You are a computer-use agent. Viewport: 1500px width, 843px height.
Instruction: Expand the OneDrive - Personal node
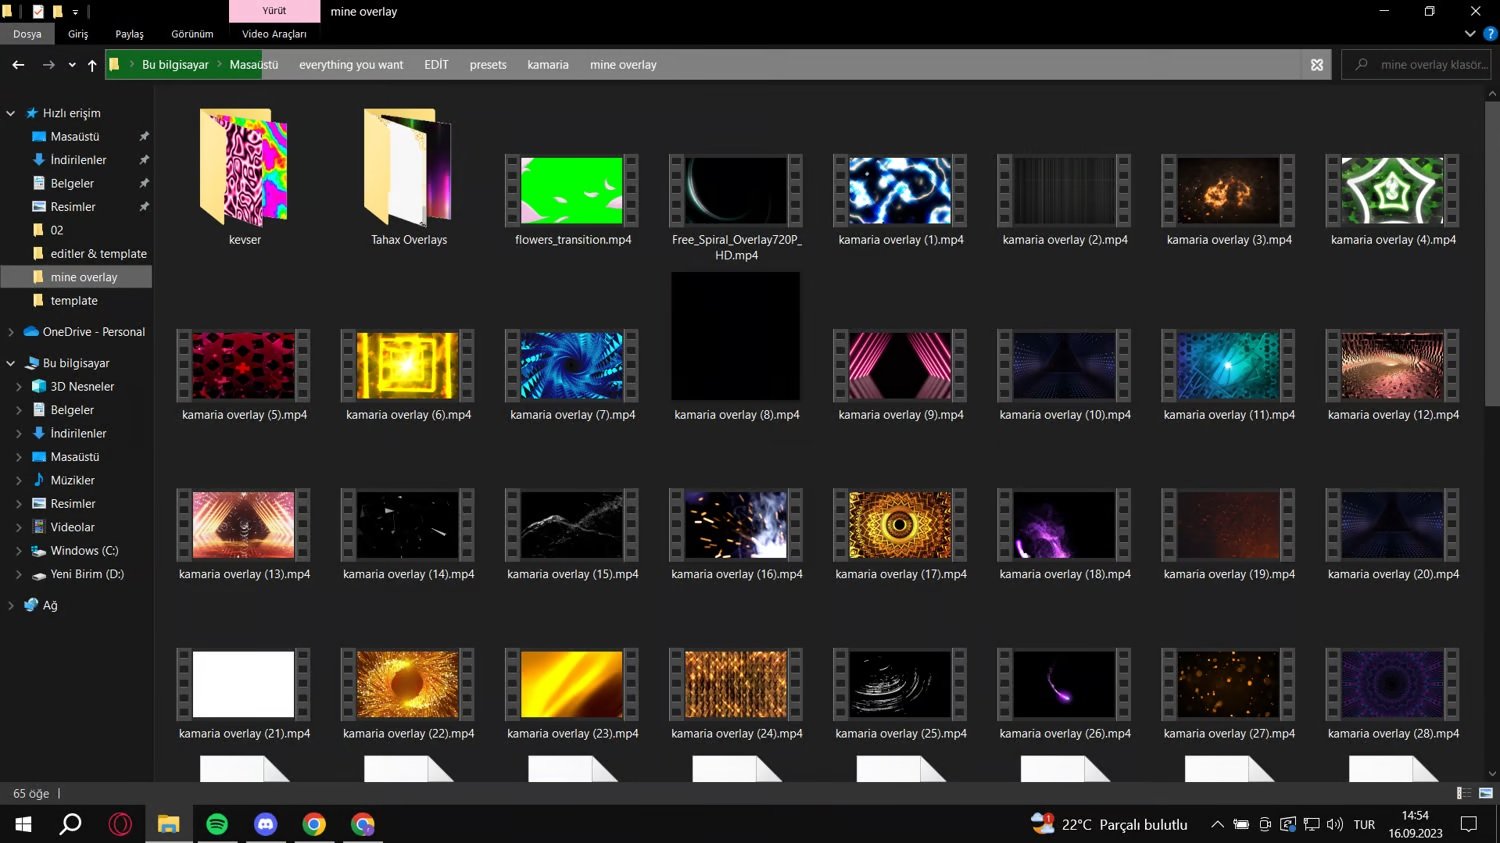11,332
